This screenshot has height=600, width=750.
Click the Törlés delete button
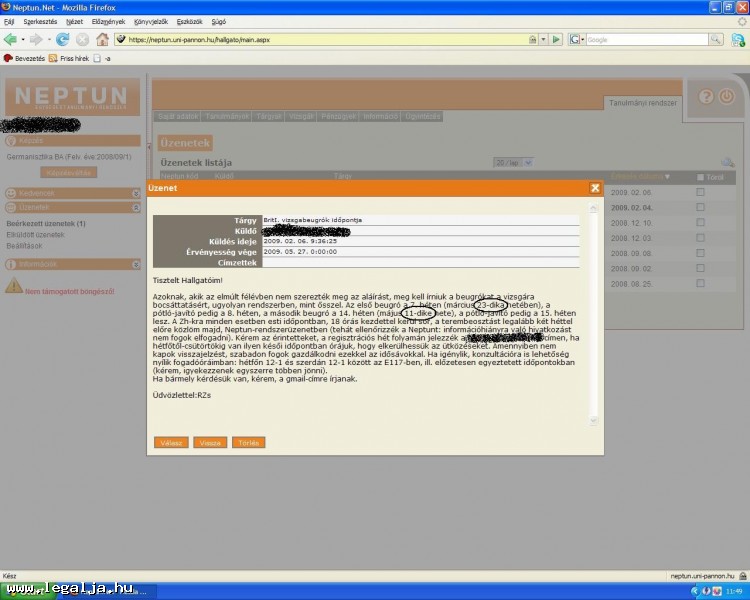pos(248,442)
